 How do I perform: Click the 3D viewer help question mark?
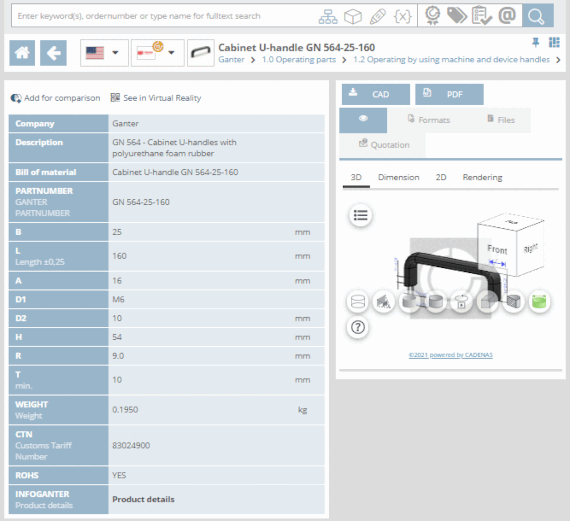pyautogui.click(x=358, y=327)
